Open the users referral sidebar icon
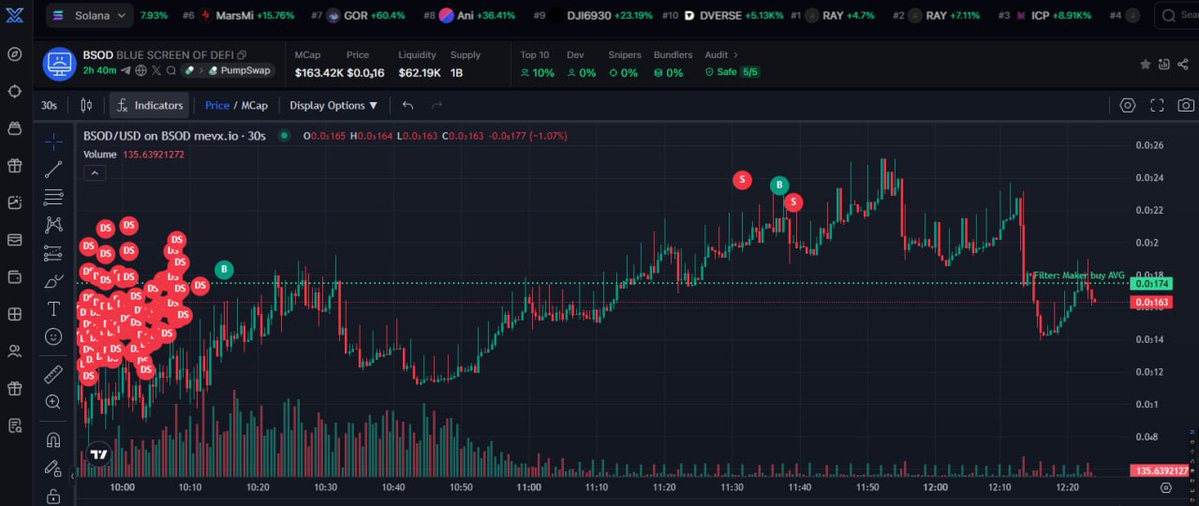Image resolution: width=1199 pixels, height=506 pixels. [15, 352]
